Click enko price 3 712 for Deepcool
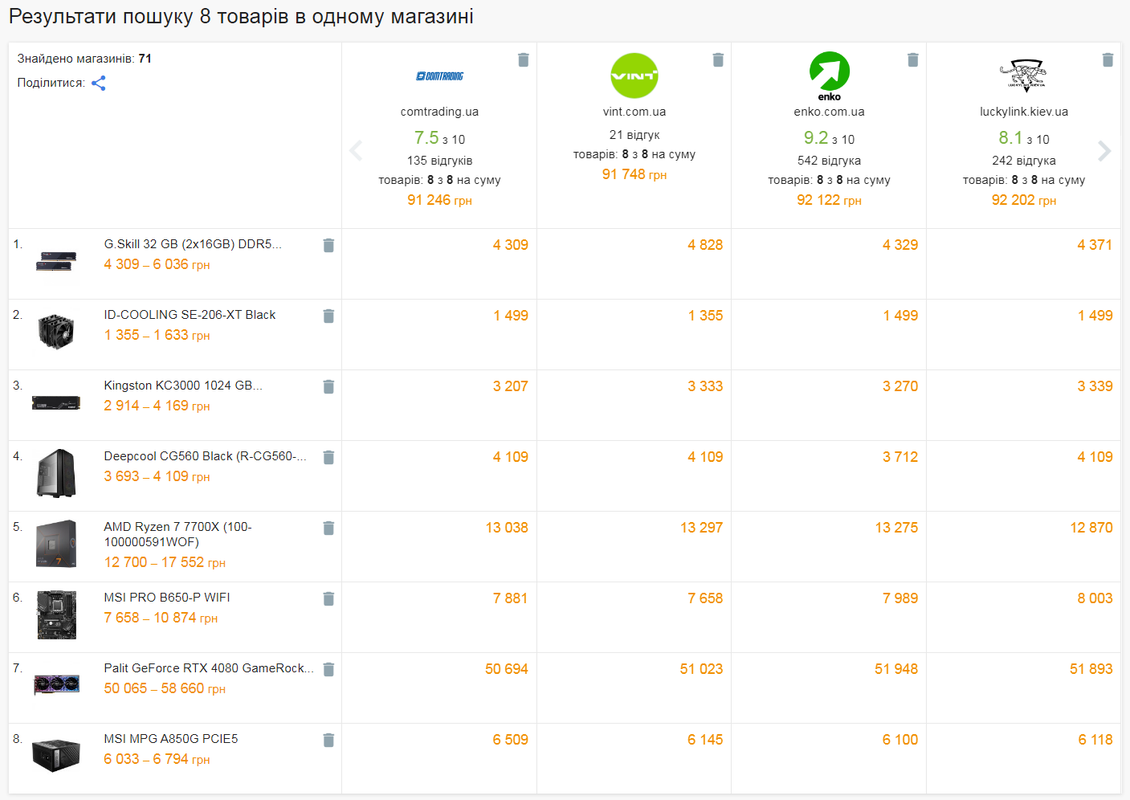Image resolution: width=1130 pixels, height=800 pixels. (x=900, y=457)
